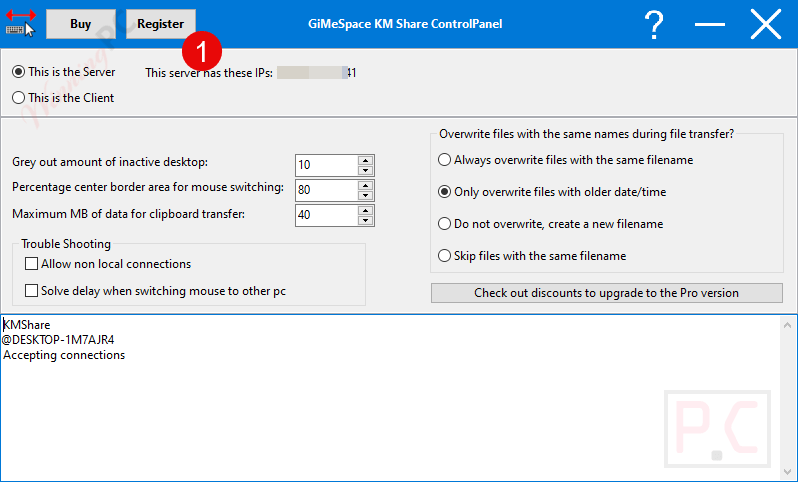
Task: Click 'Maximum MB of data for clipboard transfer:' label
Action: pos(128,214)
